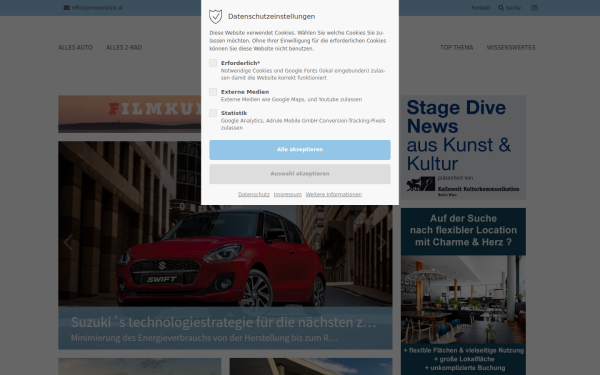Open the Instagram icon in top bar
The height and width of the screenshot is (375, 600).
[x=534, y=8]
